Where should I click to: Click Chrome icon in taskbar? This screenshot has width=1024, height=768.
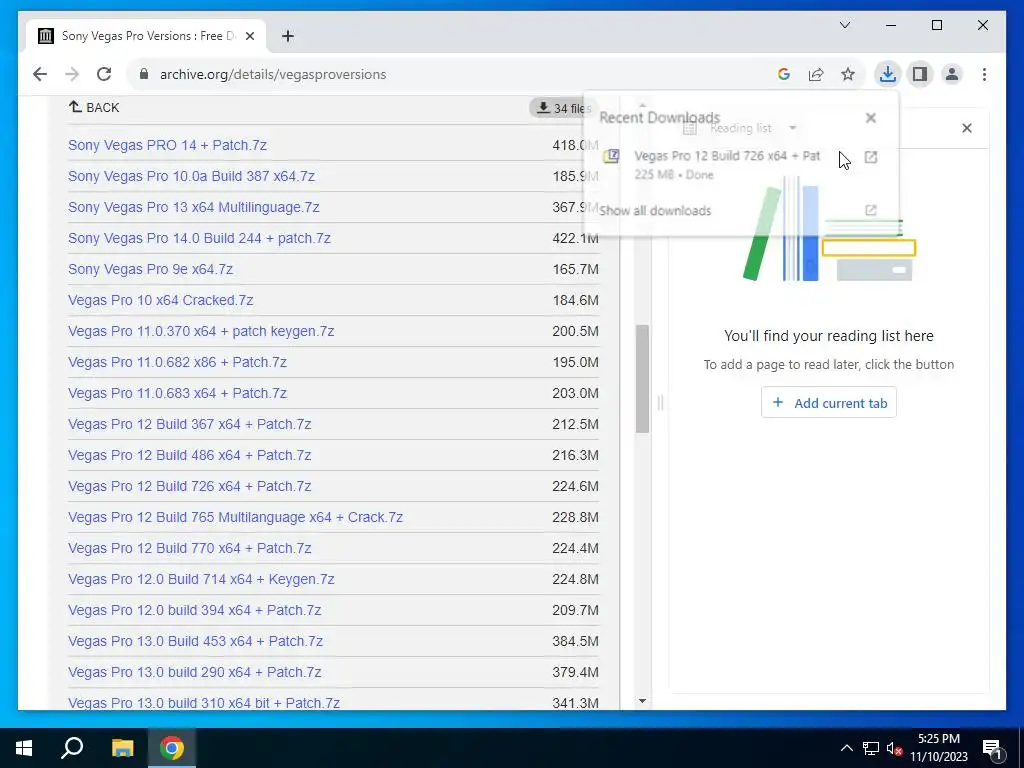[172, 748]
